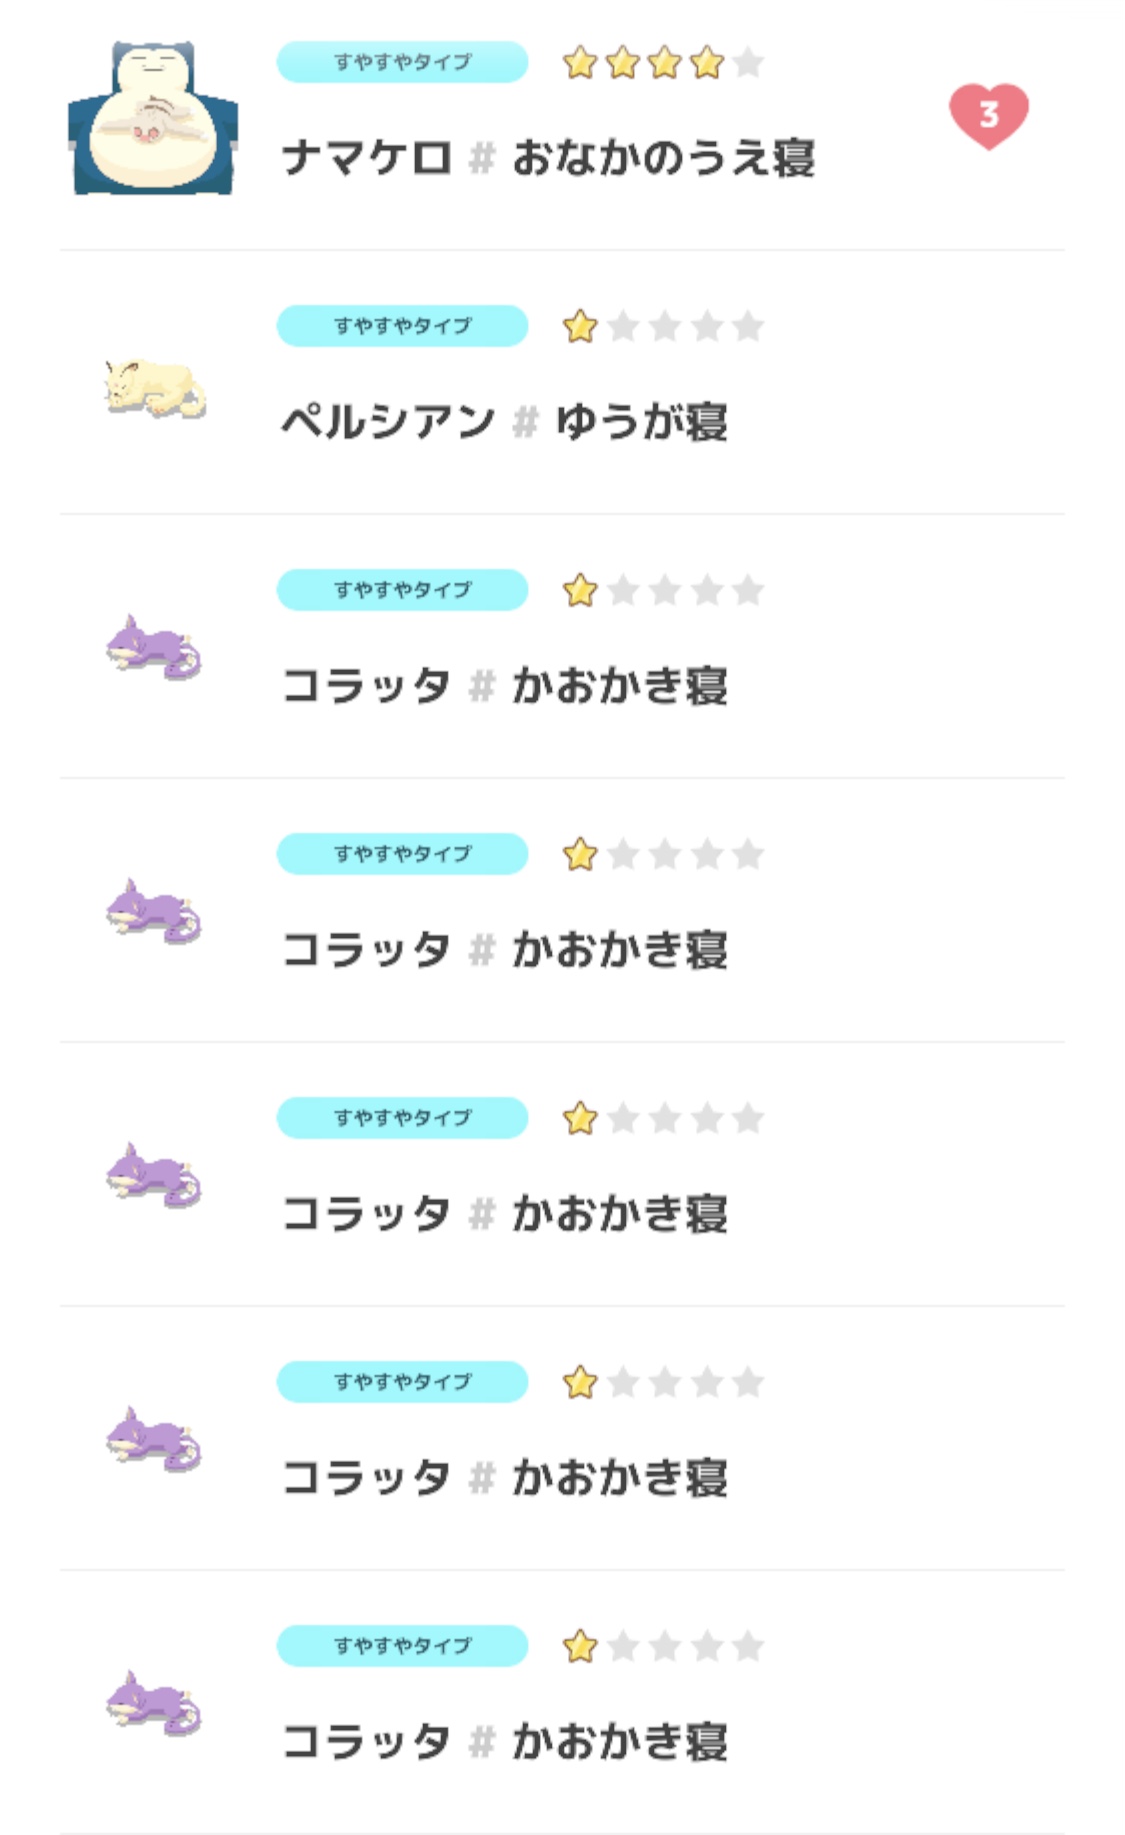Image resolution: width=1125 pixels, height=1835 pixels.
Task: Click the すやすやタイプ badge on first コラッタ entry
Action: pos(402,590)
